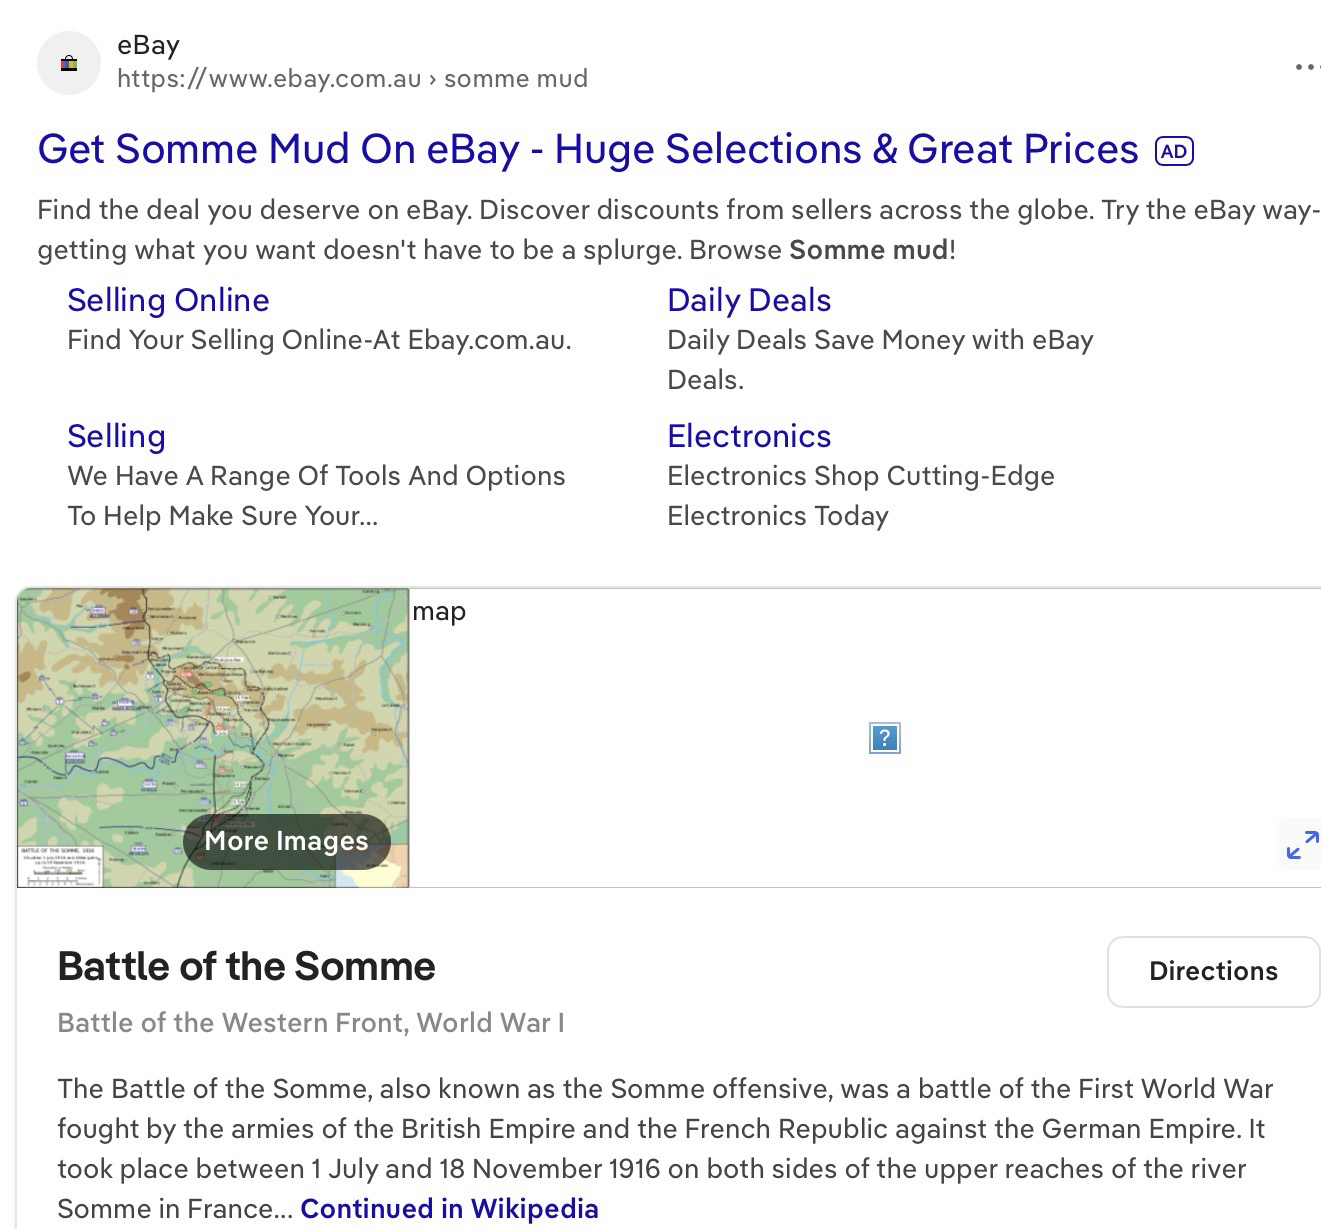Screen dimensions: 1321x1229
Task: Open the 'Selling' sitelink
Action: click(x=116, y=436)
